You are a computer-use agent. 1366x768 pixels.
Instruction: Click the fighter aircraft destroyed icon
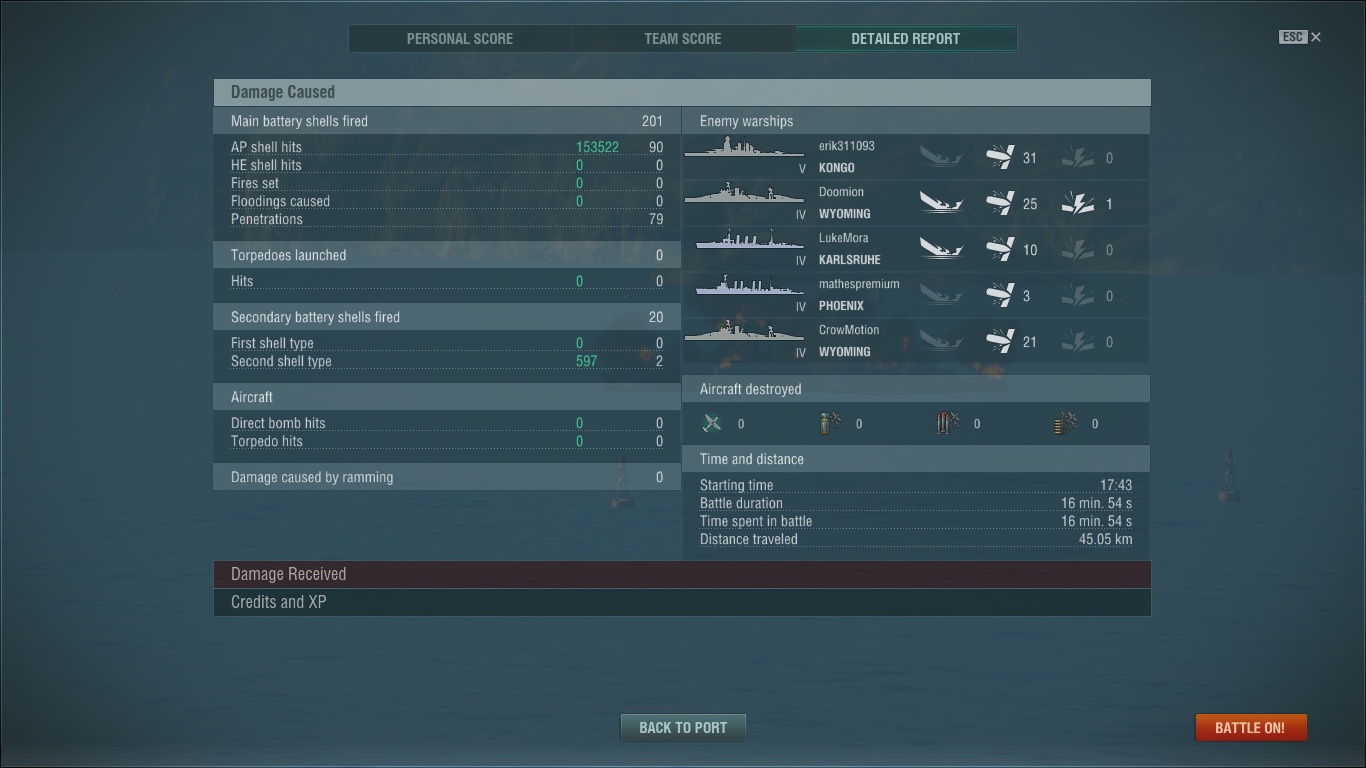pos(712,424)
